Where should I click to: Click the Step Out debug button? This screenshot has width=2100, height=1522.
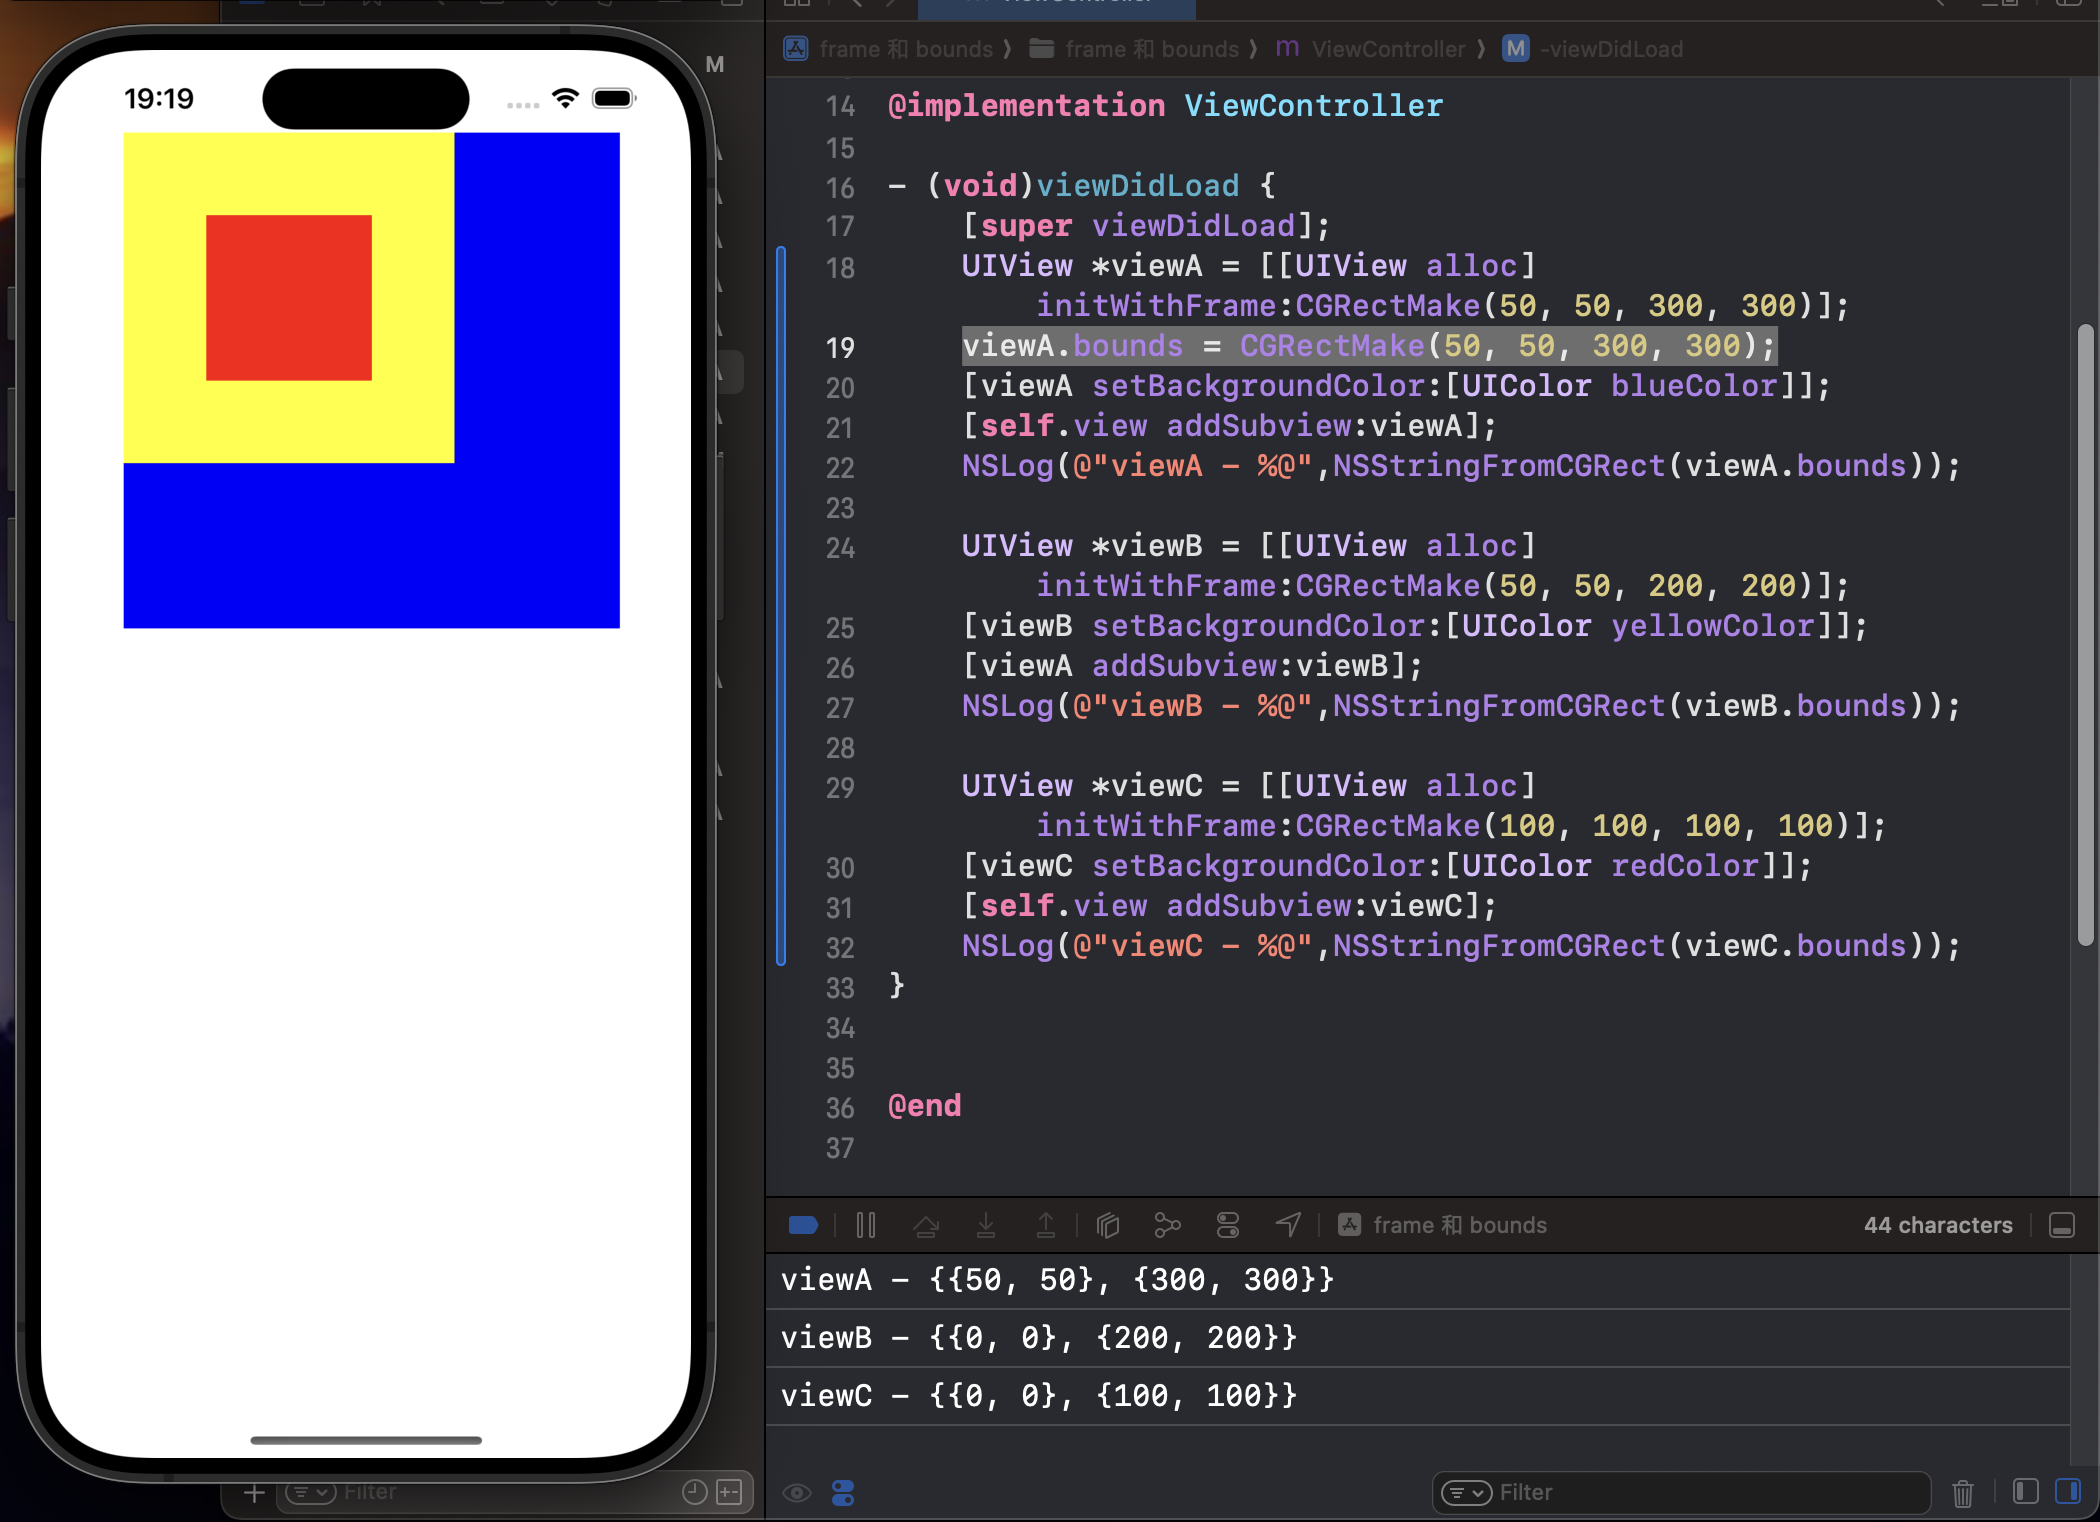(x=1045, y=1225)
